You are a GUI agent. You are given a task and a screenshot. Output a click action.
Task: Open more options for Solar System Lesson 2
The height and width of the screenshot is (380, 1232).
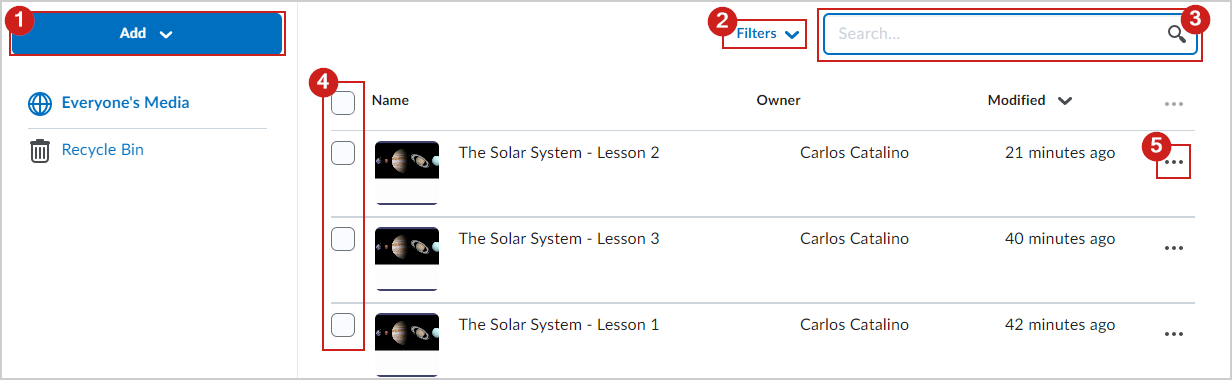pos(1174,162)
